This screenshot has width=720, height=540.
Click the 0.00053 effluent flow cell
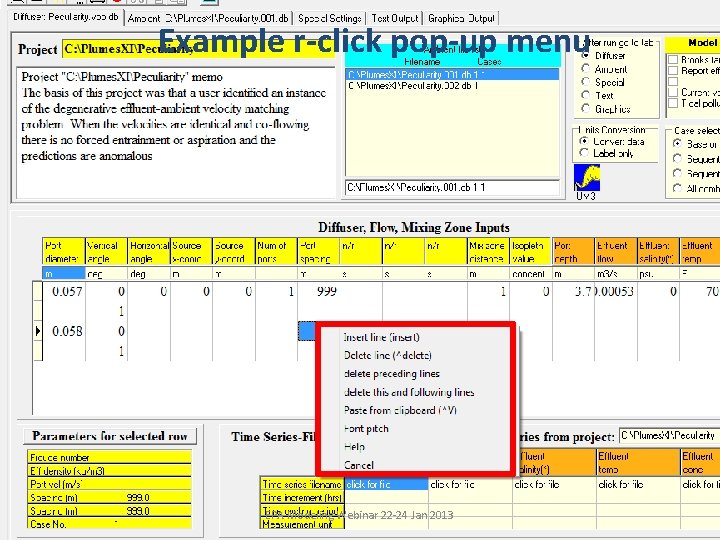pyautogui.click(x=616, y=291)
